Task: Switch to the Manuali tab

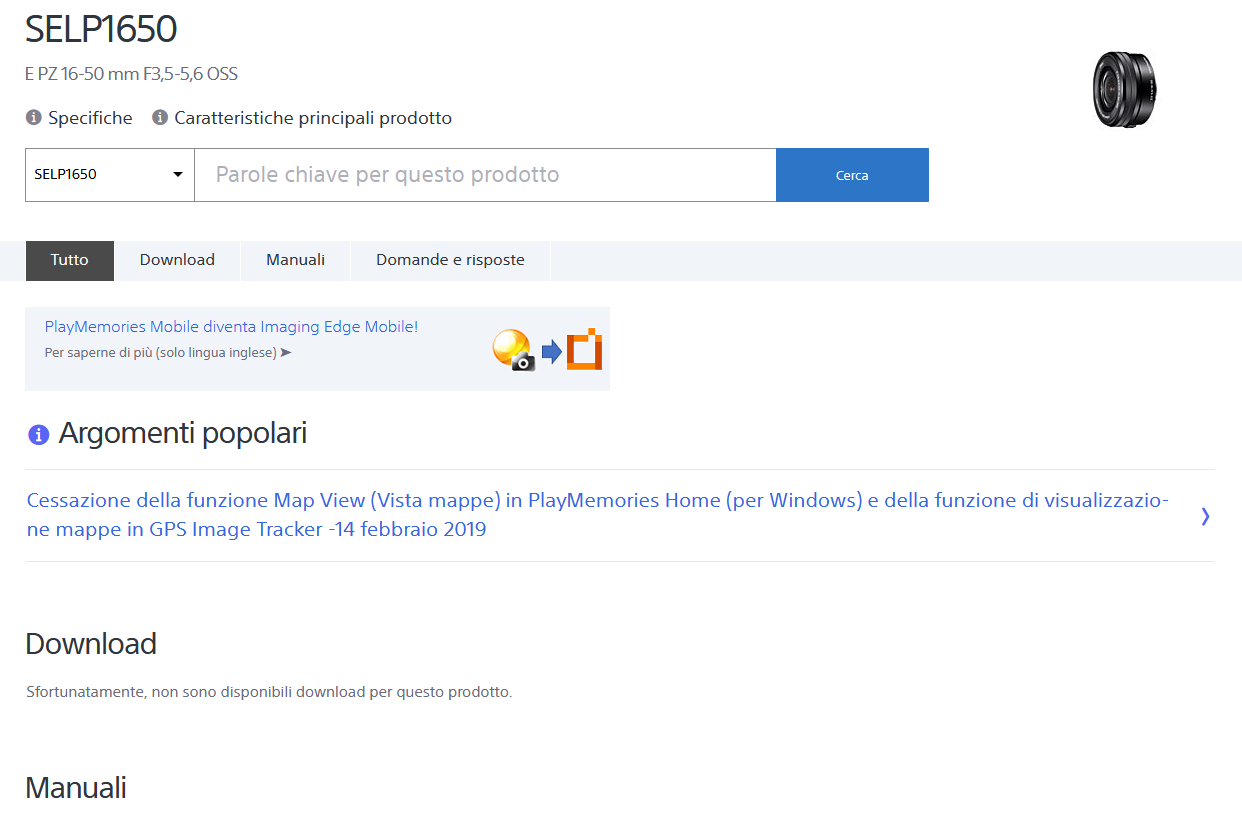Action: click(x=295, y=260)
